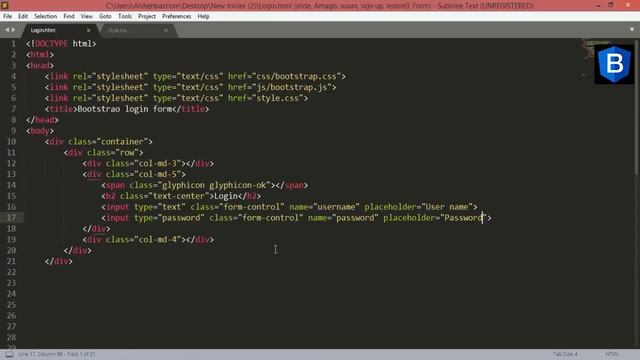640x360 pixels.
Task: Click "css/bootstrap.css" href value on line 4
Action: tap(296, 76)
